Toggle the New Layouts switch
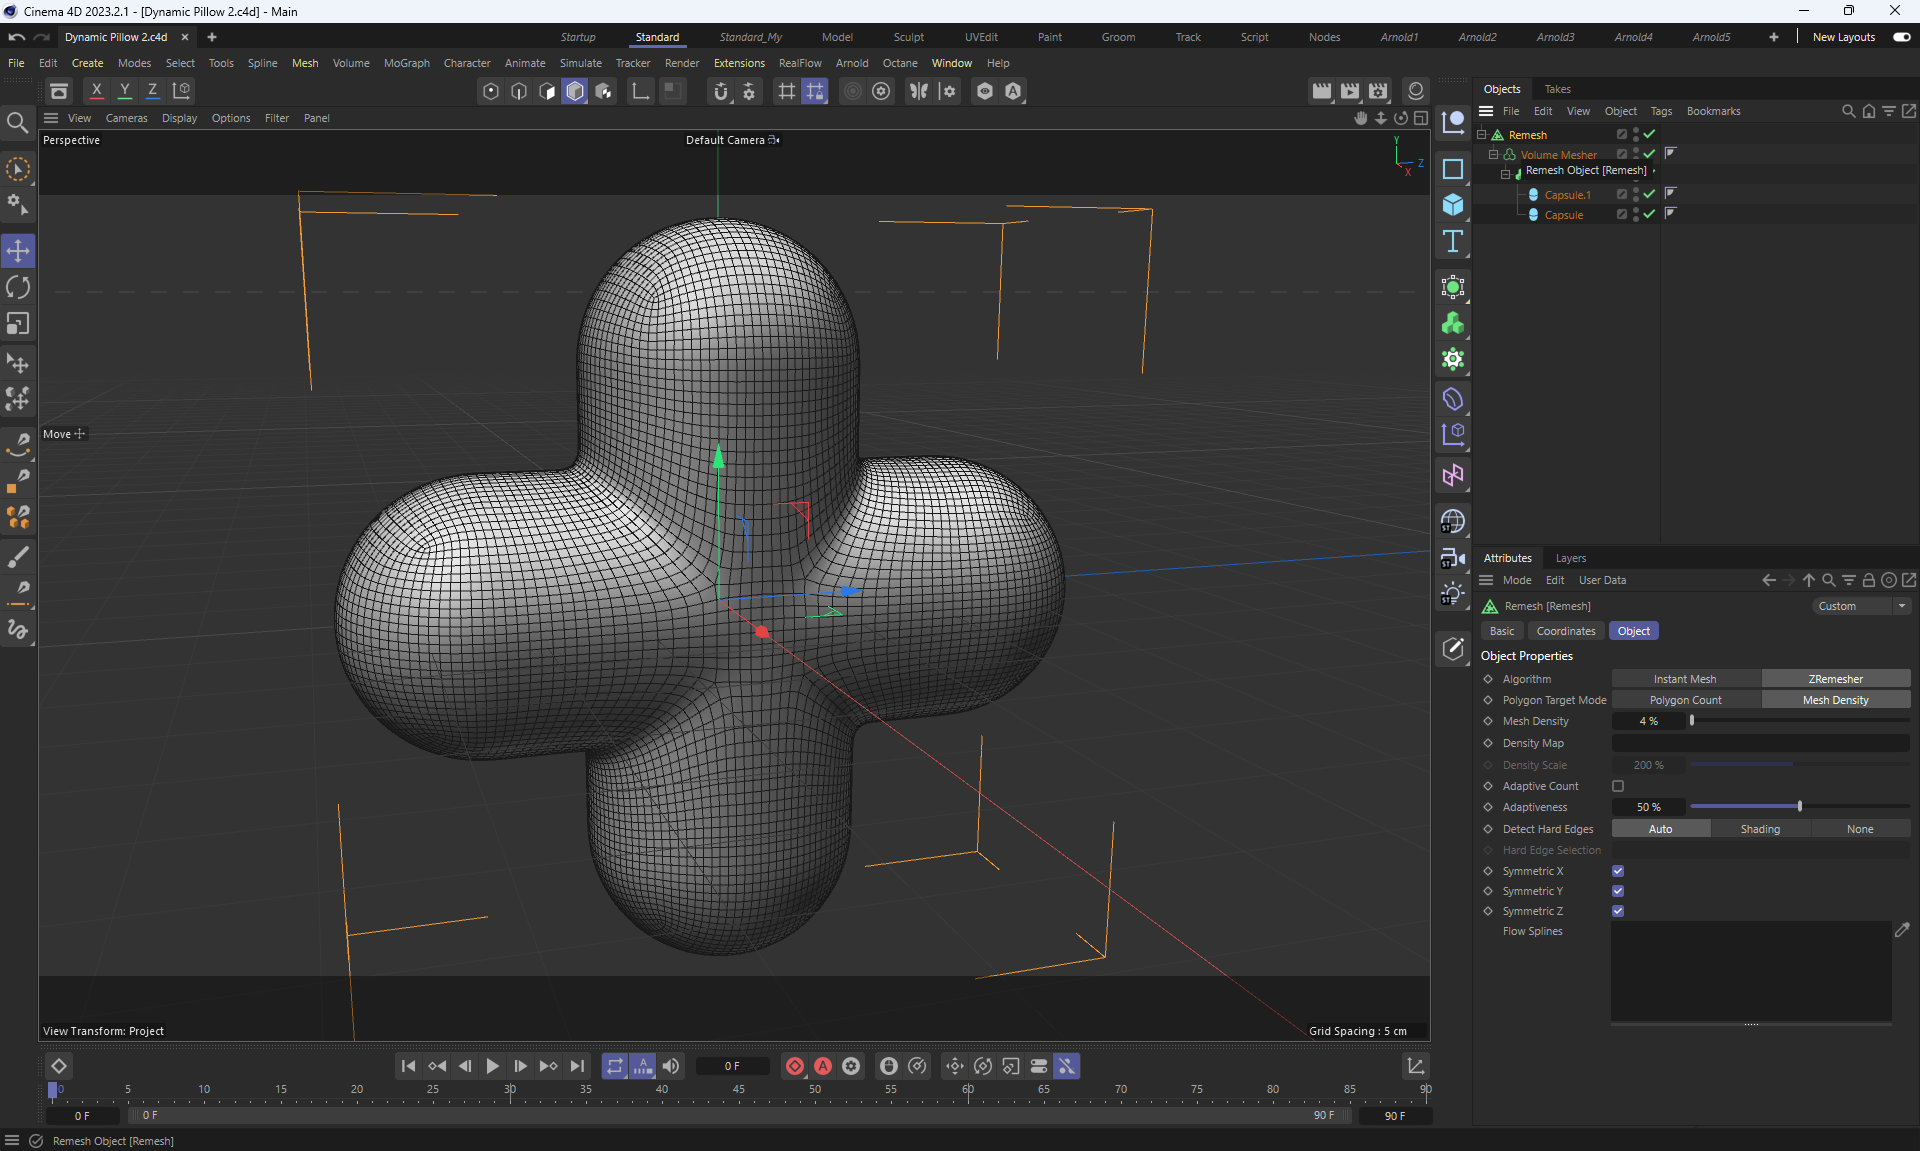1920x1151 pixels. point(1901,37)
